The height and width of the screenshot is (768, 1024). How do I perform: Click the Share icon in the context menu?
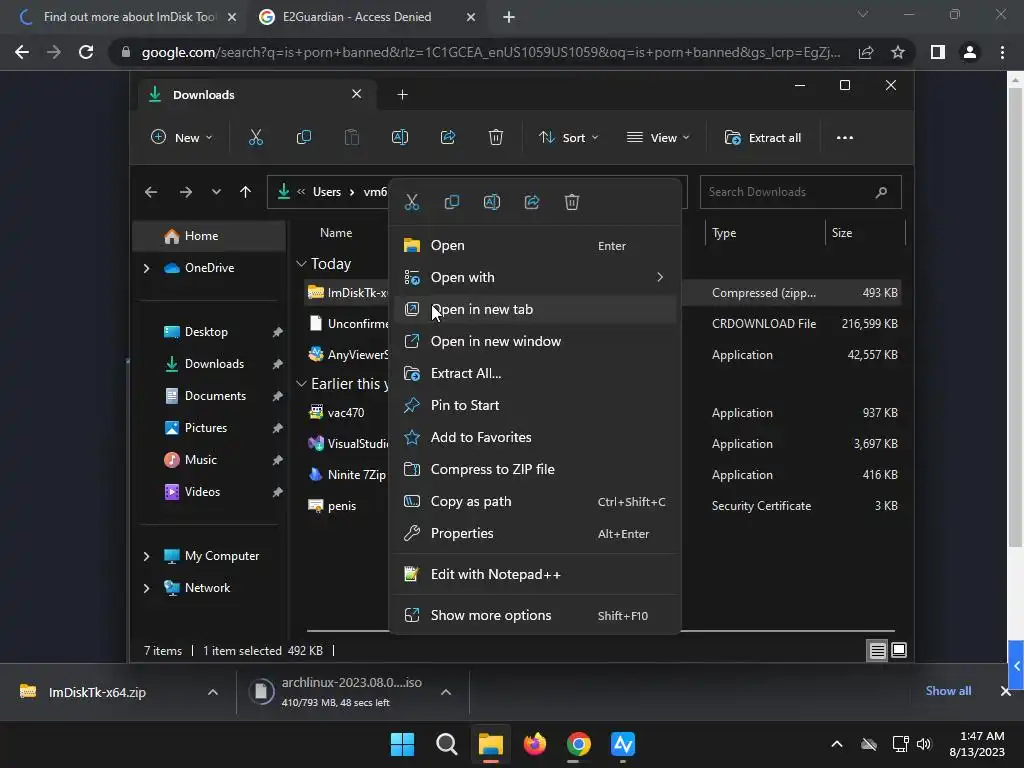click(x=532, y=202)
